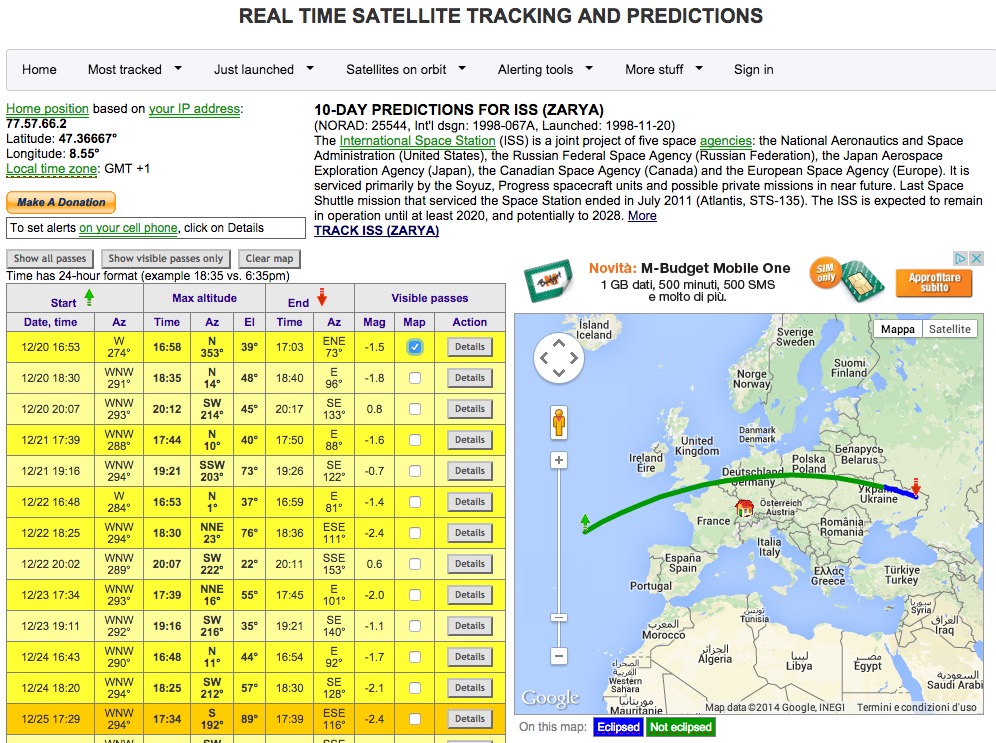Check map checkbox for 12/22 18:25 pass
This screenshot has height=743, width=996.
click(x=415, y=533)
